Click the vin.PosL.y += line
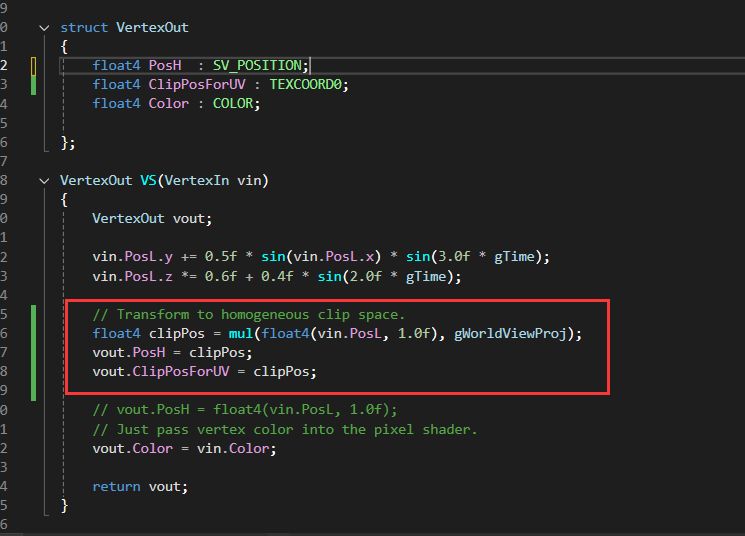The width and height of the screenshot is (745, 536). click(x=321, y=257)
